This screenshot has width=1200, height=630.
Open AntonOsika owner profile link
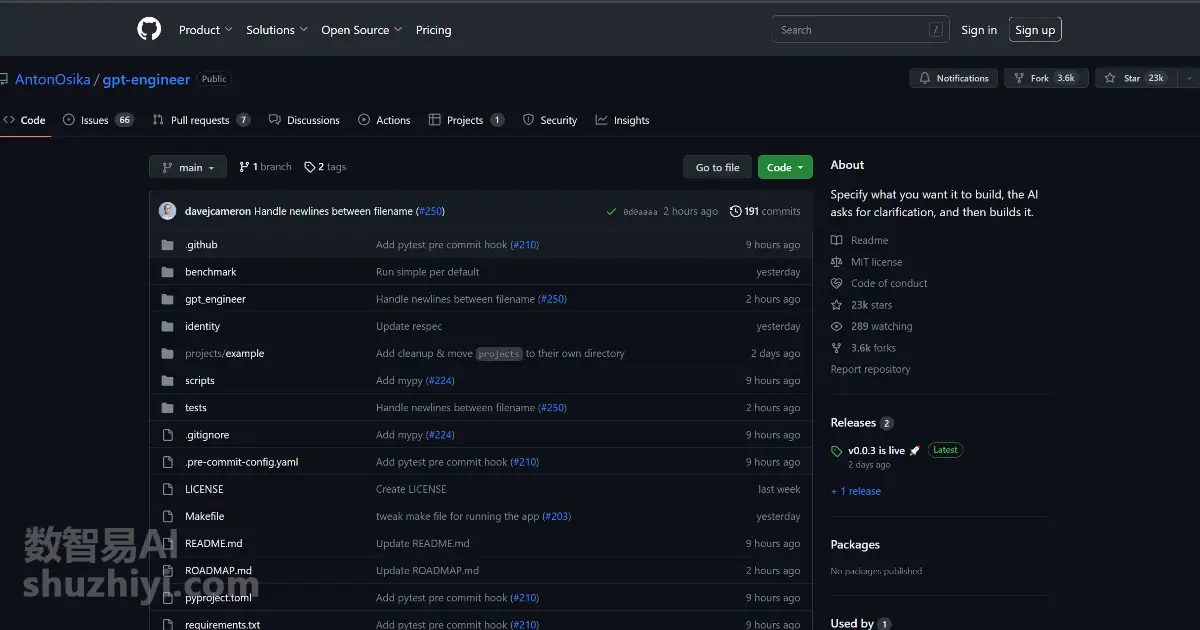pos(52,79)
